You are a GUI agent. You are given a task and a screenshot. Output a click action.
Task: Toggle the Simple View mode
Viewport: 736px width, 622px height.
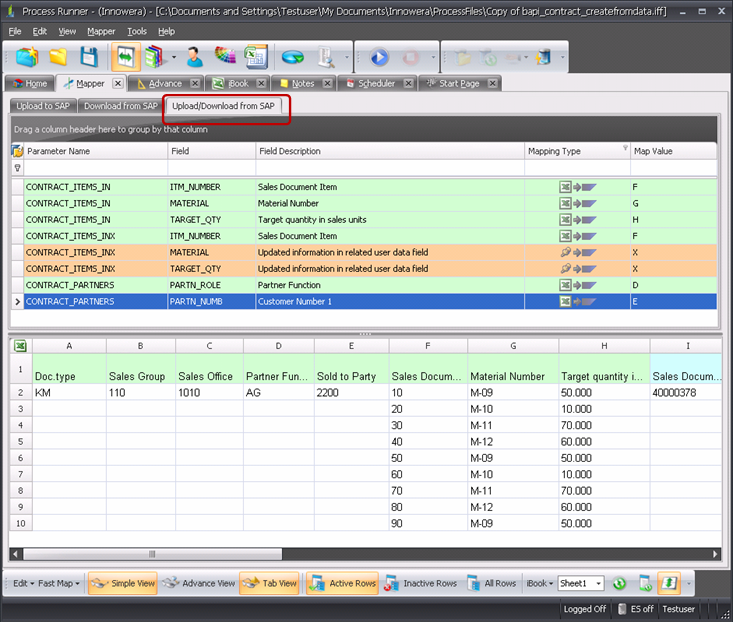click(x=124, y=583)
